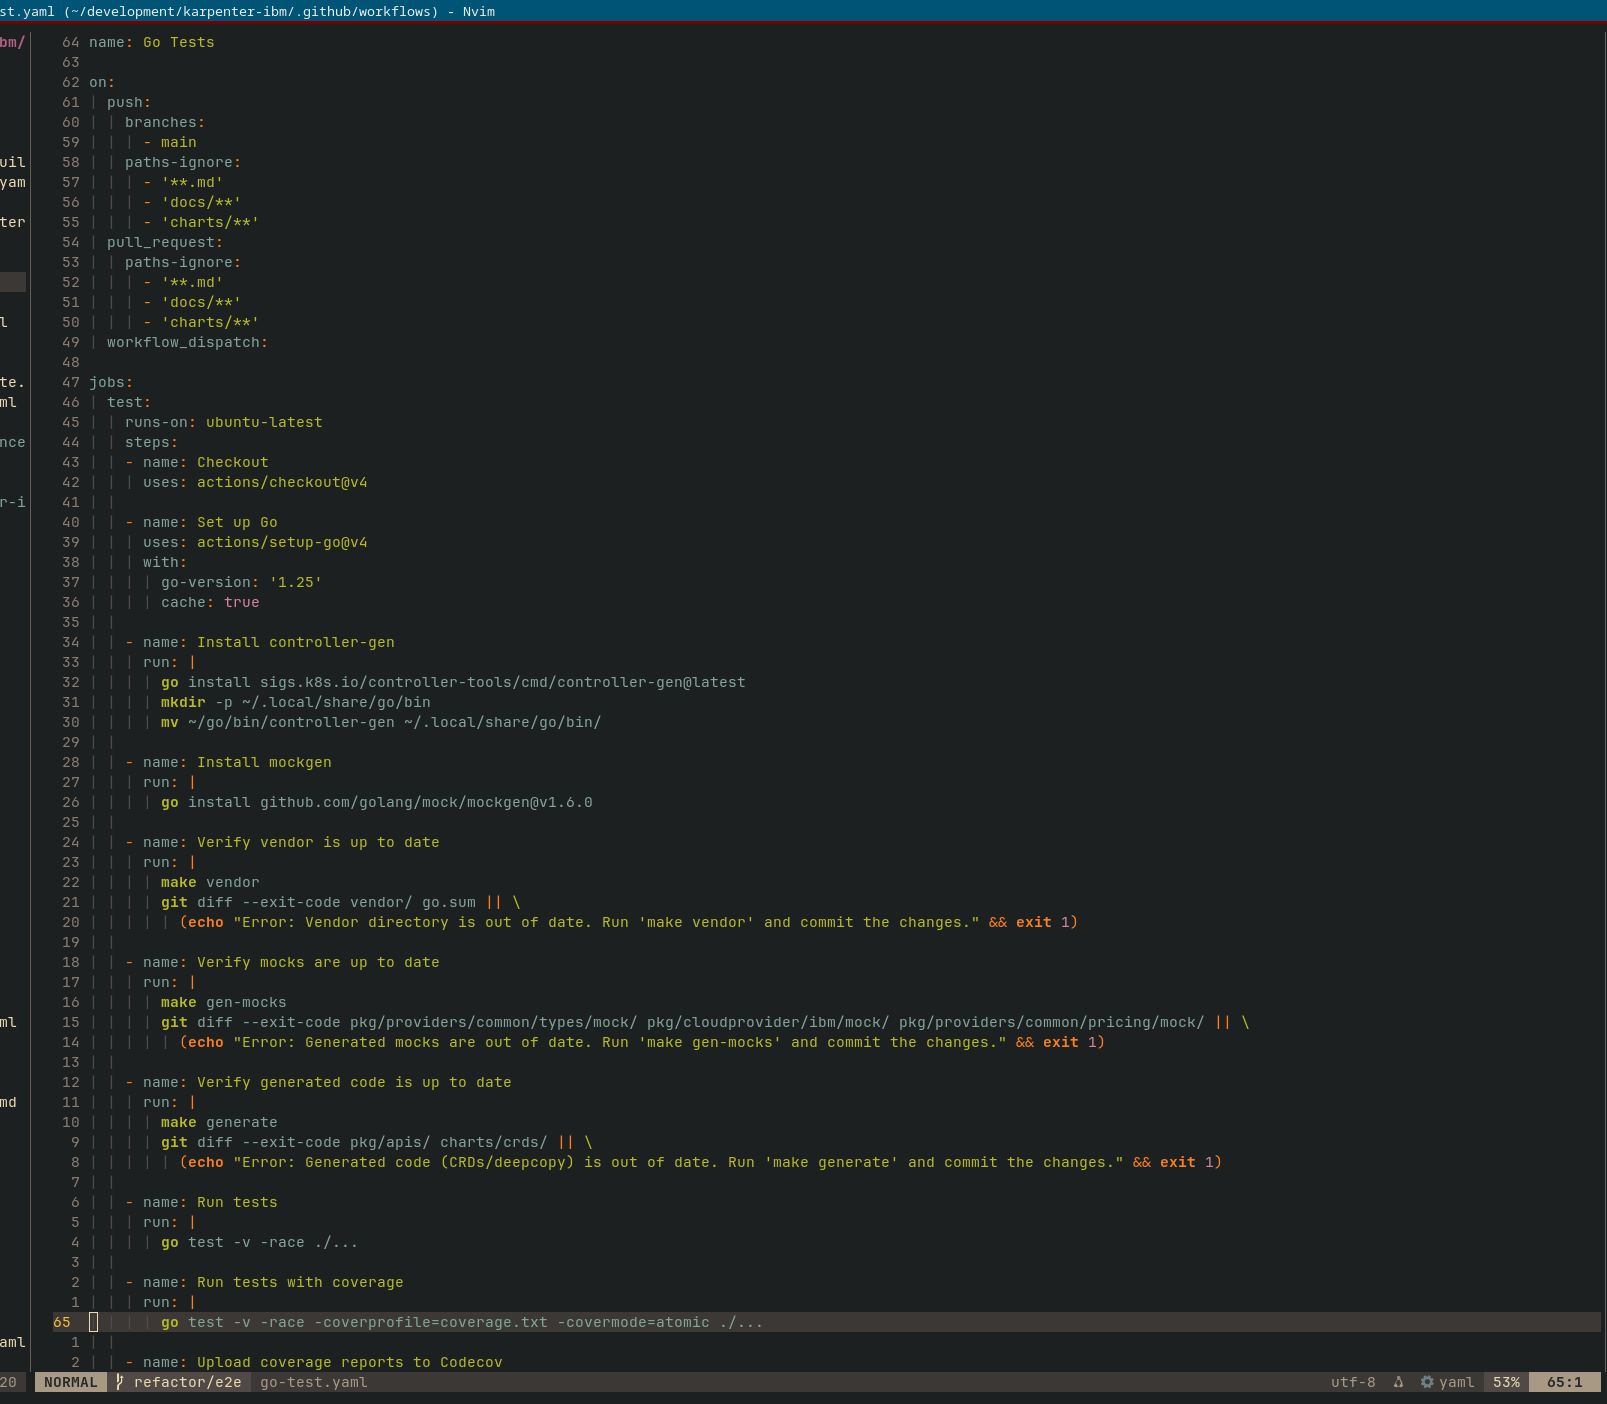Click the 53% scroll position indicator
The height and width of the screenshot is (1404, 1607).
1506,1382
